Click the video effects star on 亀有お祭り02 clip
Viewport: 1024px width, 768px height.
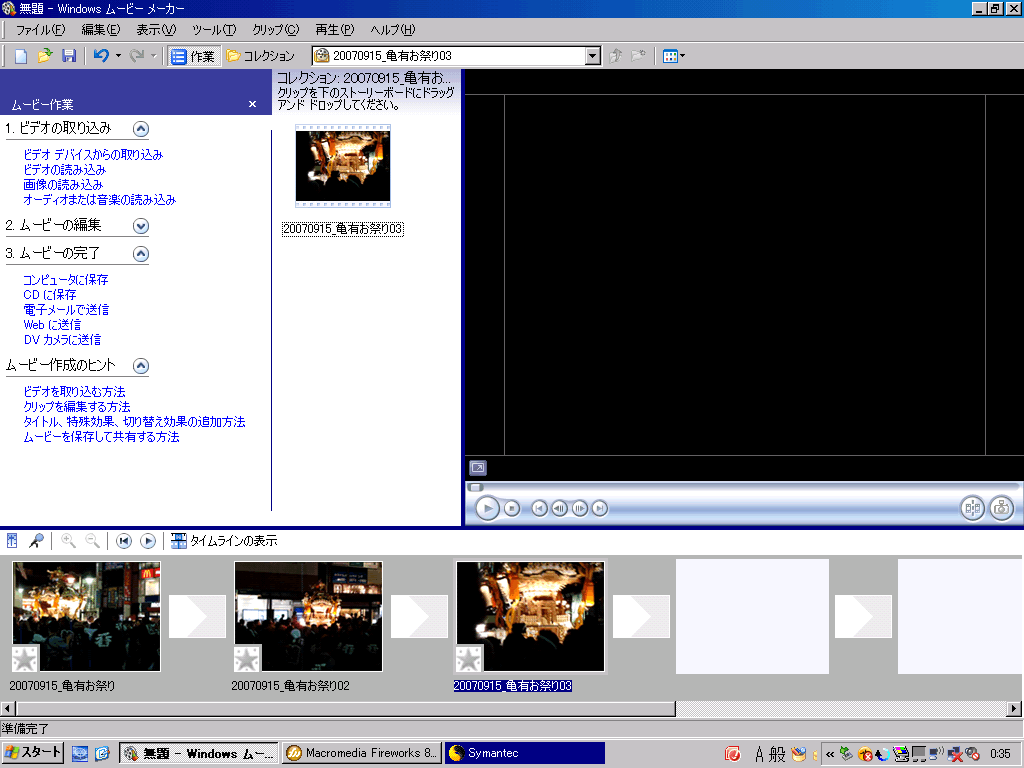coord(247,659)
